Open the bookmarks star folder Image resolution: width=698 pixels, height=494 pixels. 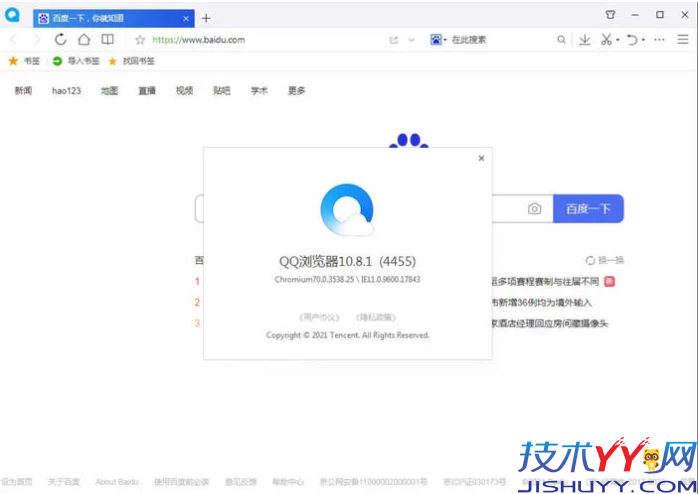click(x=24, y=61)
